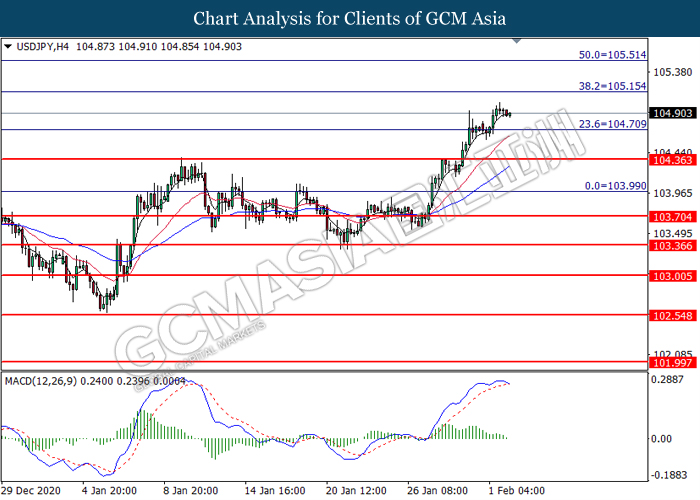Image resolution: width=700 pixels, height=500 pixels.
Task: Click the red level label 103.704
Action: [672, 217]
